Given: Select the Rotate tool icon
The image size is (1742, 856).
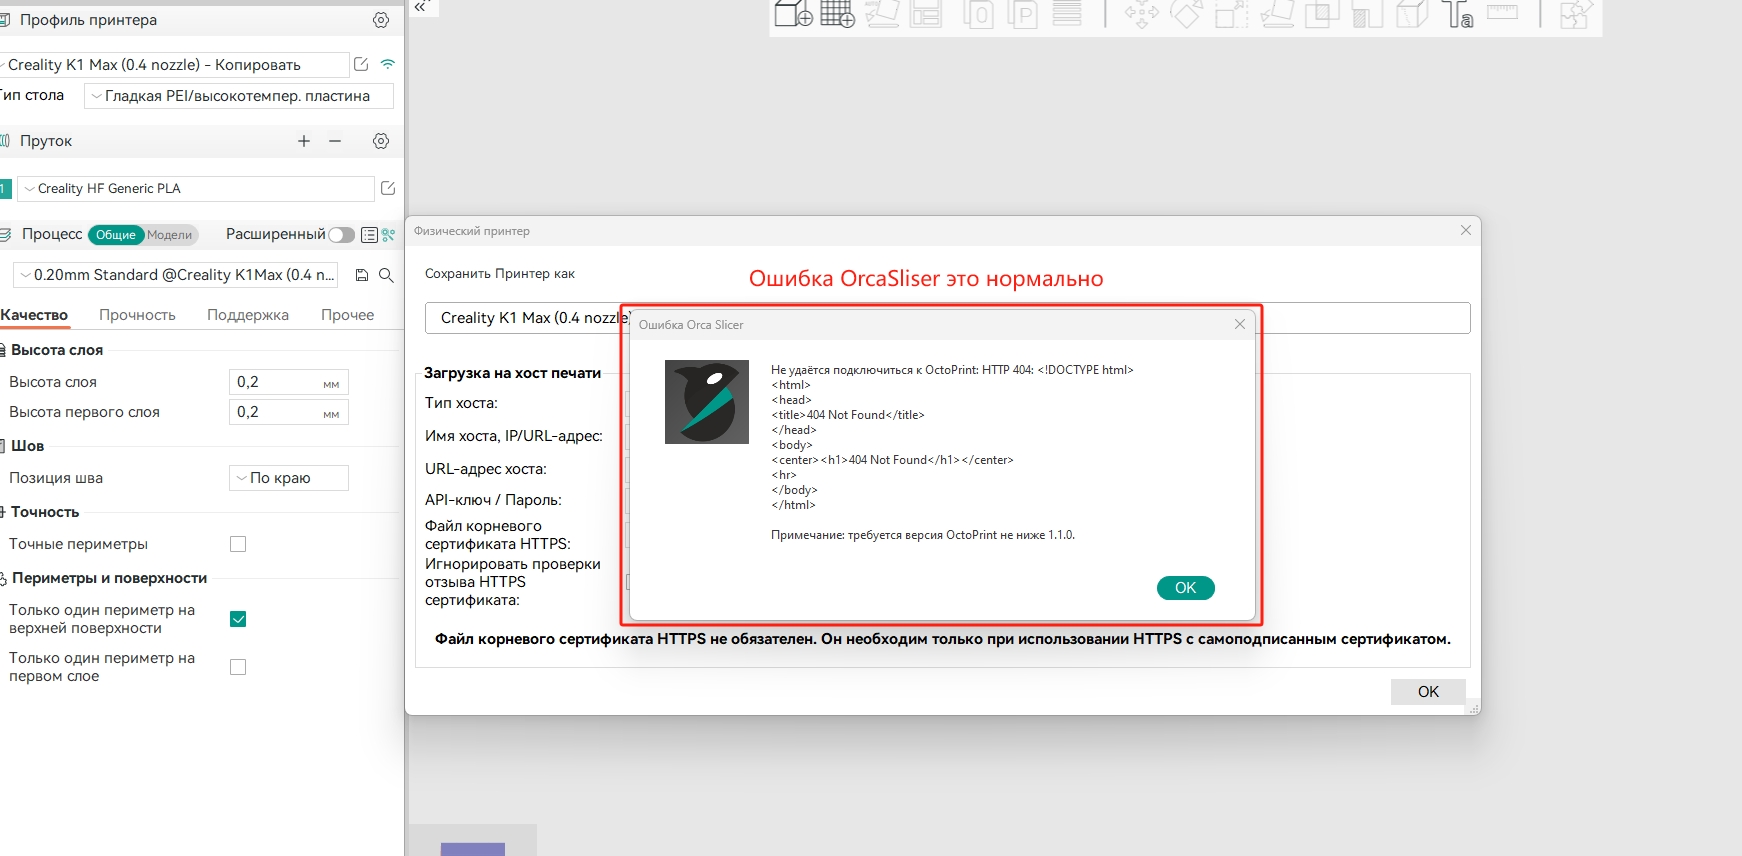Looking at the screenshot, I should click(1186, 13).
